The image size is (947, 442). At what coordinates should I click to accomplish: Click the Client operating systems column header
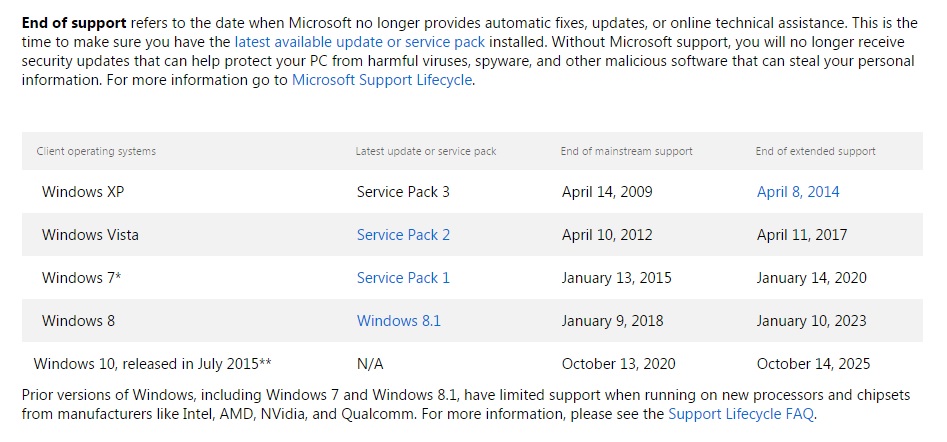coord(96,151)
